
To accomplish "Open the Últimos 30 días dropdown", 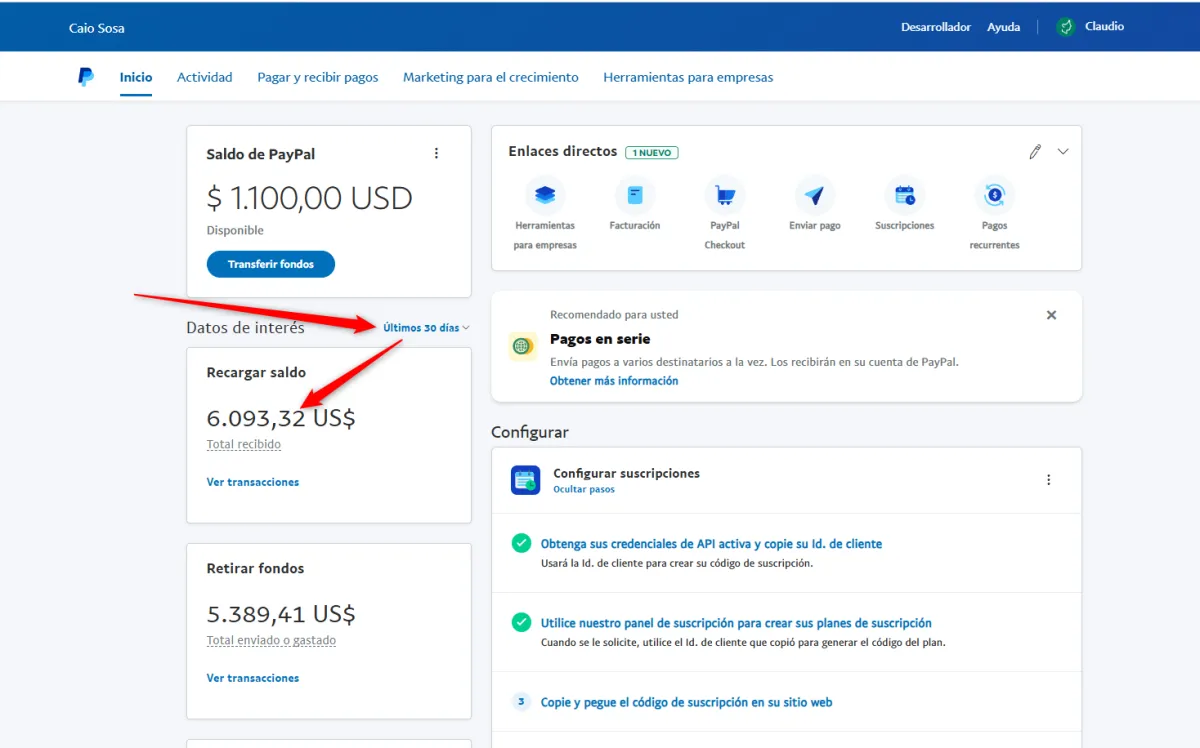I will tap(427, 327).
